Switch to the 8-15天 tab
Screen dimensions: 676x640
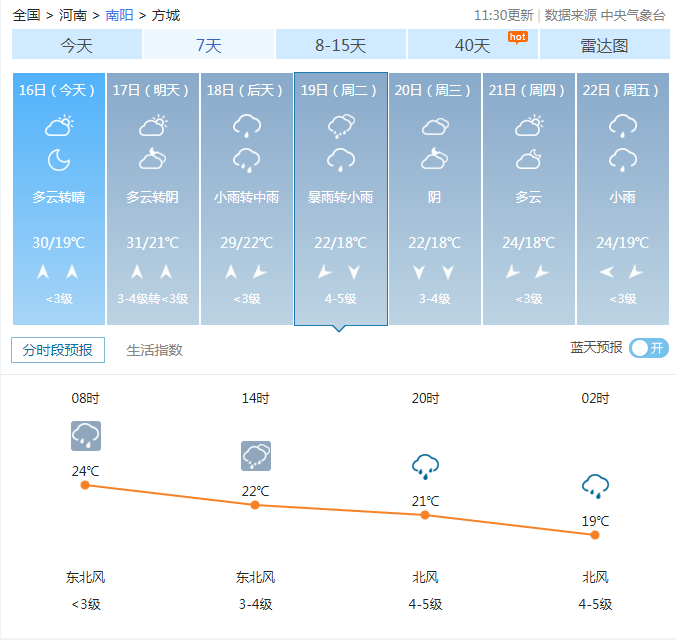coord(340,45)
